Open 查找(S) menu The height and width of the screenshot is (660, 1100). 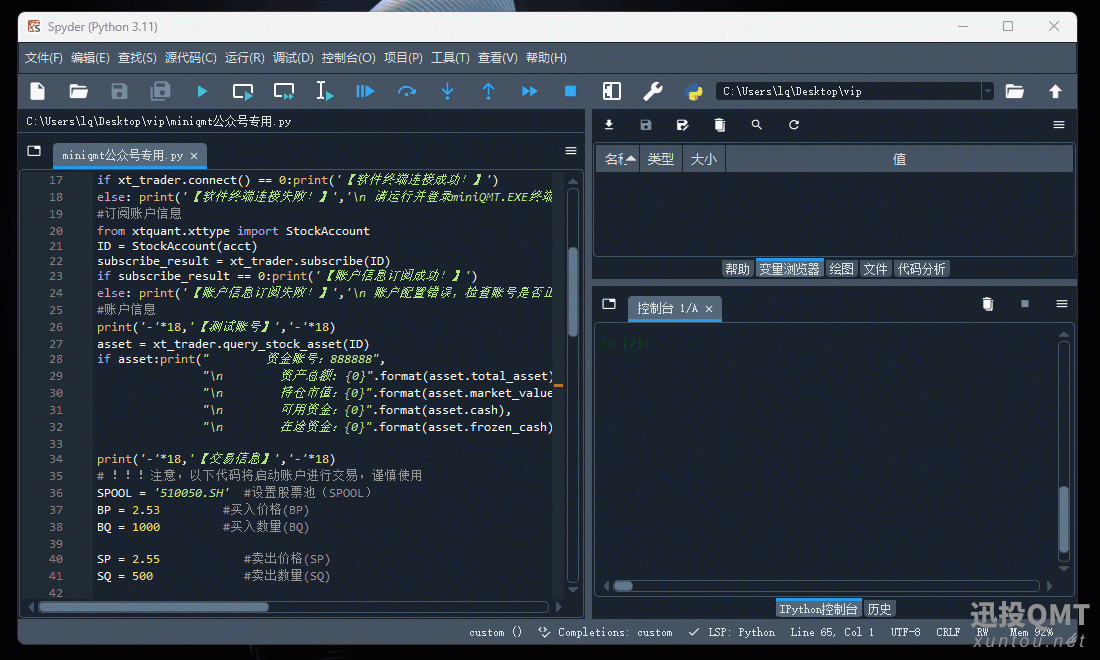coord(137,58)
